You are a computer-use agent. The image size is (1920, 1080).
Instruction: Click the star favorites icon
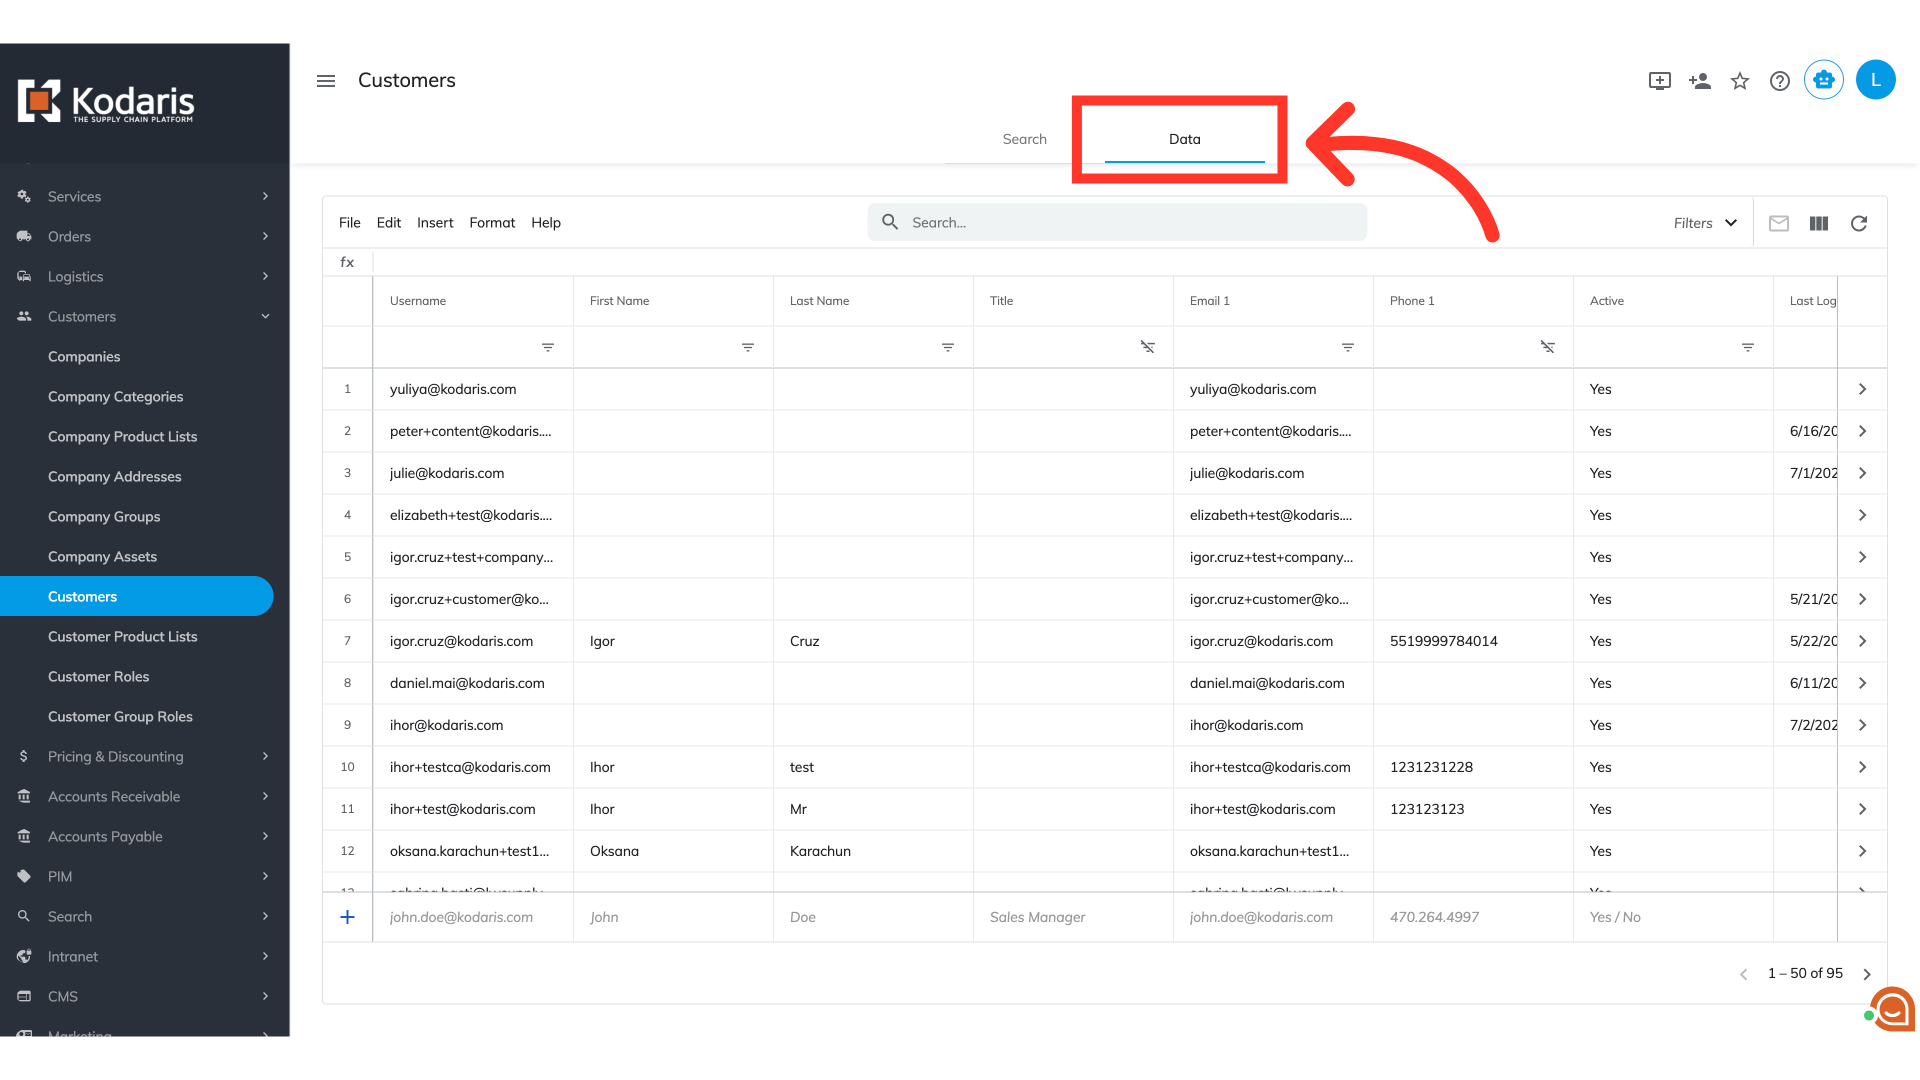[x=1740, y=81]
